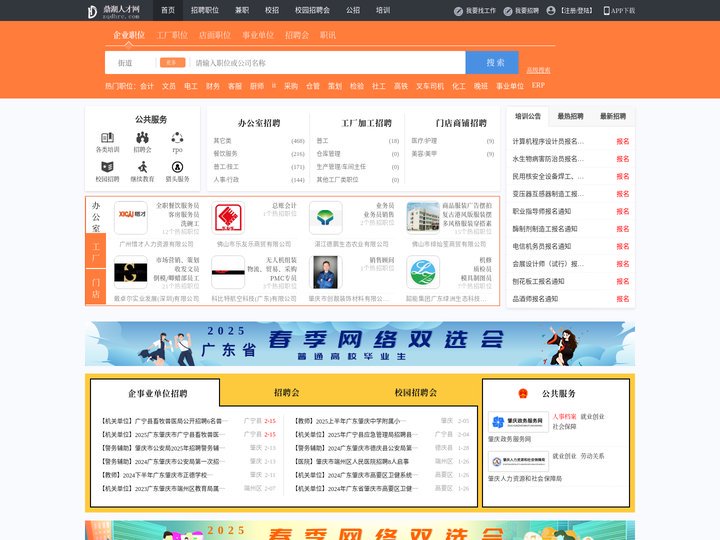Image resolution: width=720 pixels, height=540 pixels.
Task: Click 报名 for 计算机程序设计员
Action: click(x=623, y=141)
